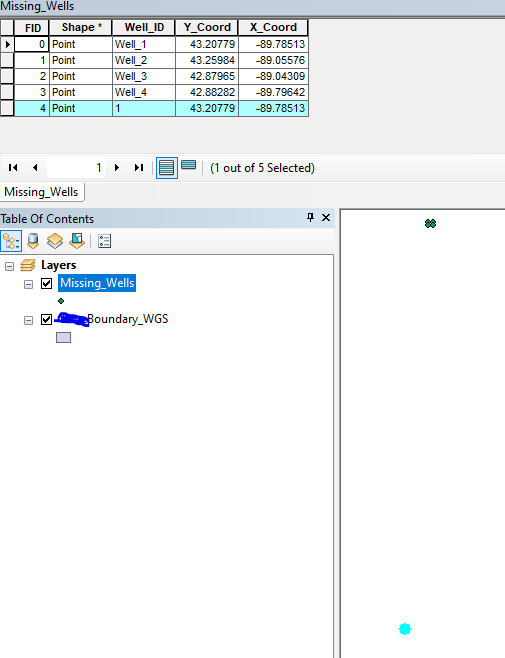
Task: List layers by visibility
Action: (x=55, y=241)
